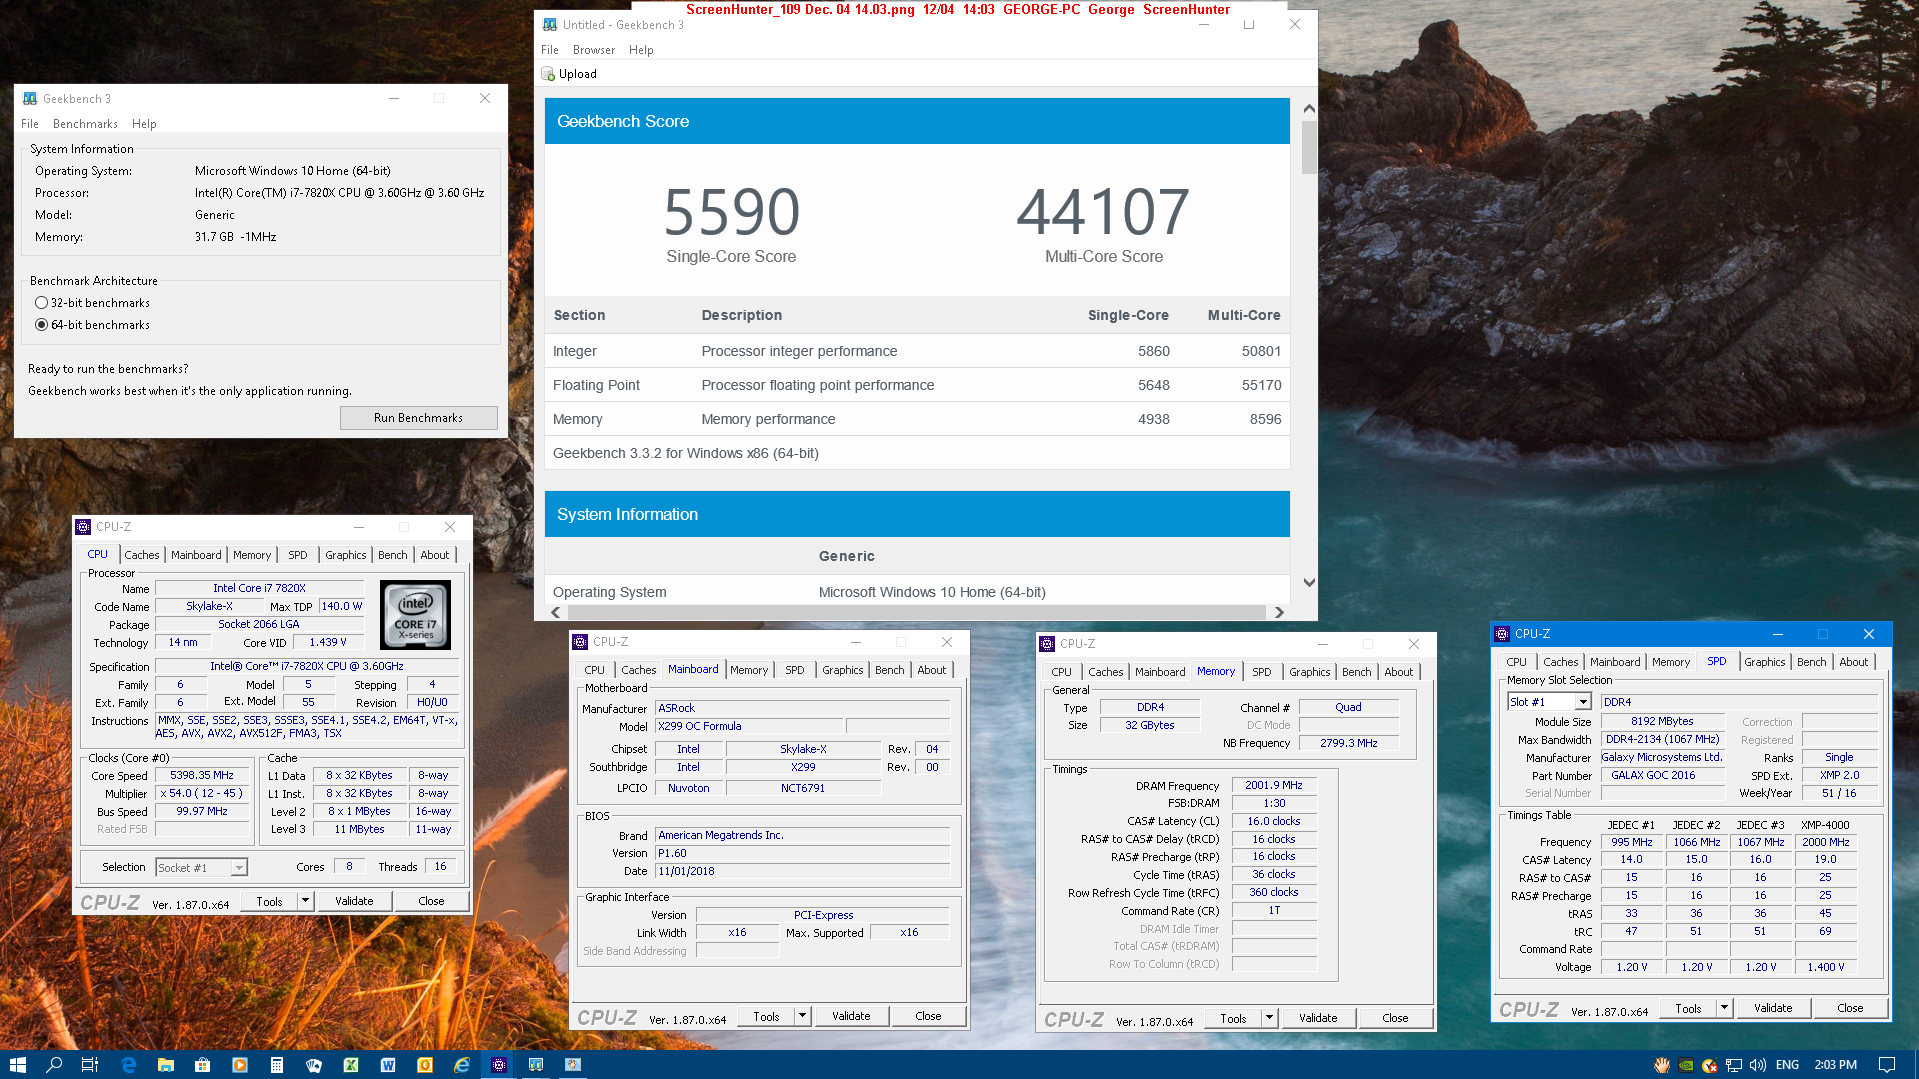Click the Core Speed value 5398.35 MHz
This screenshot has width=1919, height=1079.
click(x=201, y=775)
